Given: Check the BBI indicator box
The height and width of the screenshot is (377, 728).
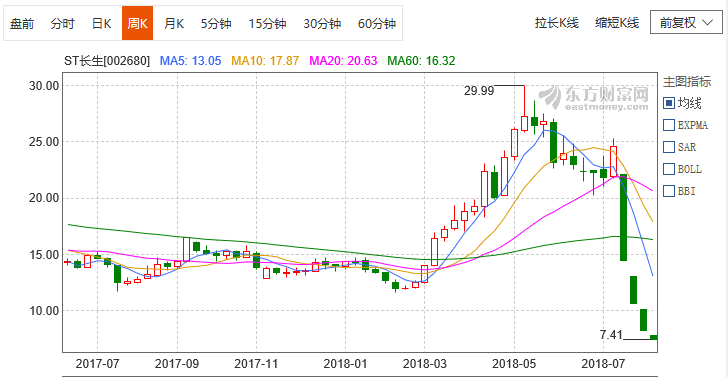Looking at the screenshot, I should coord(669,191).
